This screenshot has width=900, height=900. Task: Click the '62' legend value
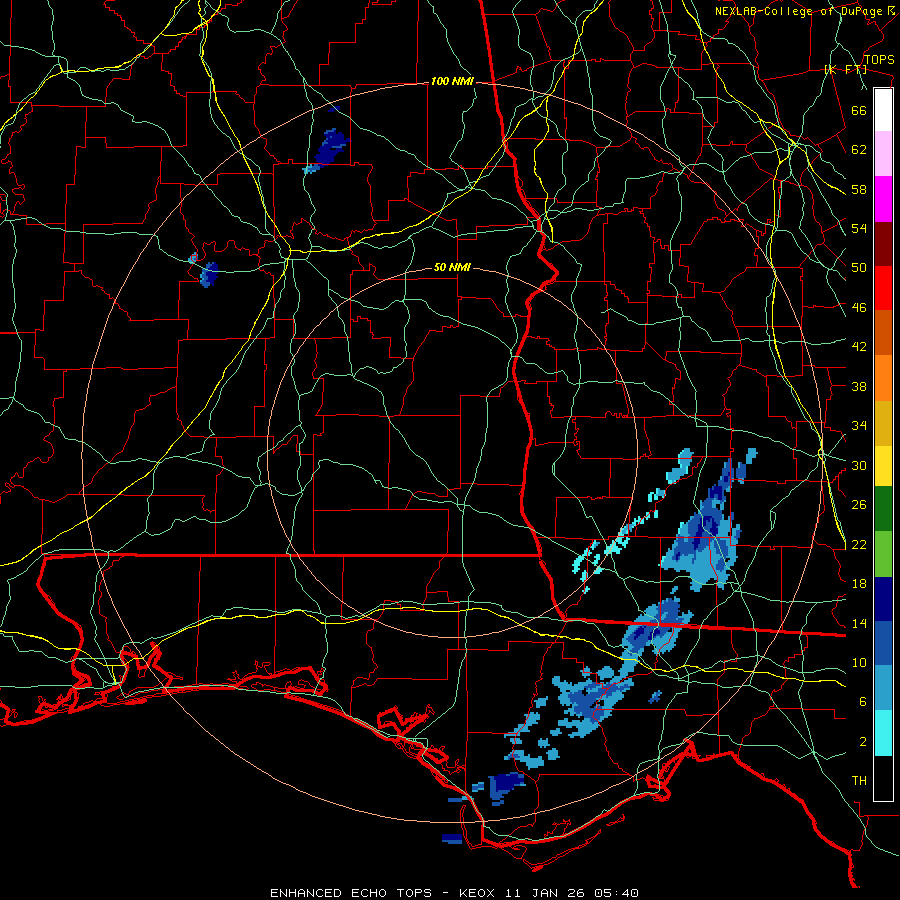tap(859, 150)
